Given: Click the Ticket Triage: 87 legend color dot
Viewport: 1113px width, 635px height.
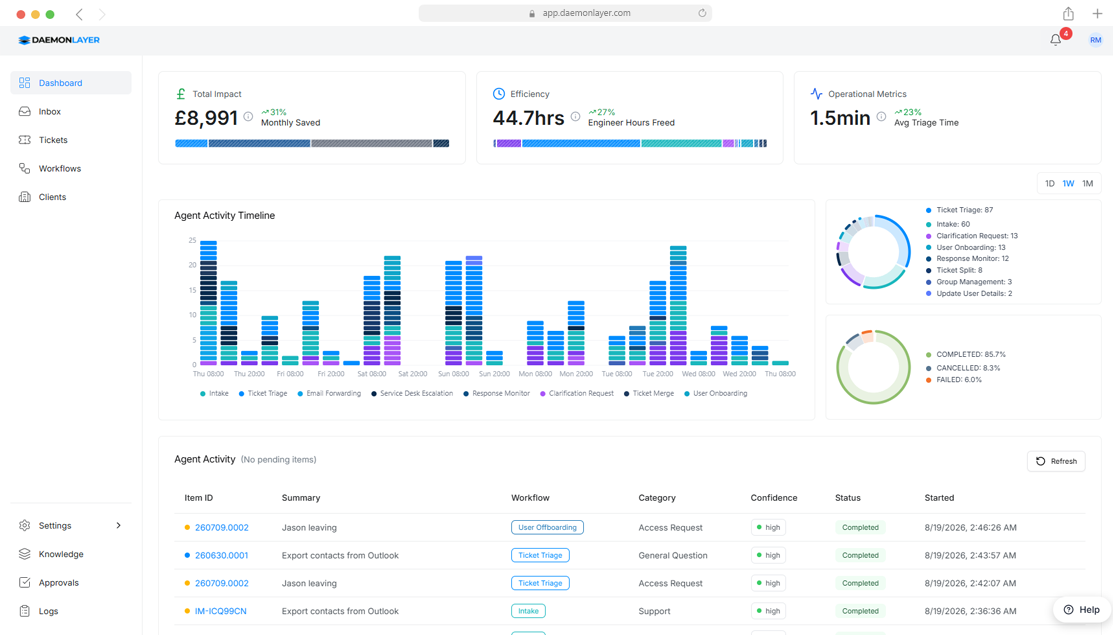Looking at the screenshot, I should click(x=928, y=210).
